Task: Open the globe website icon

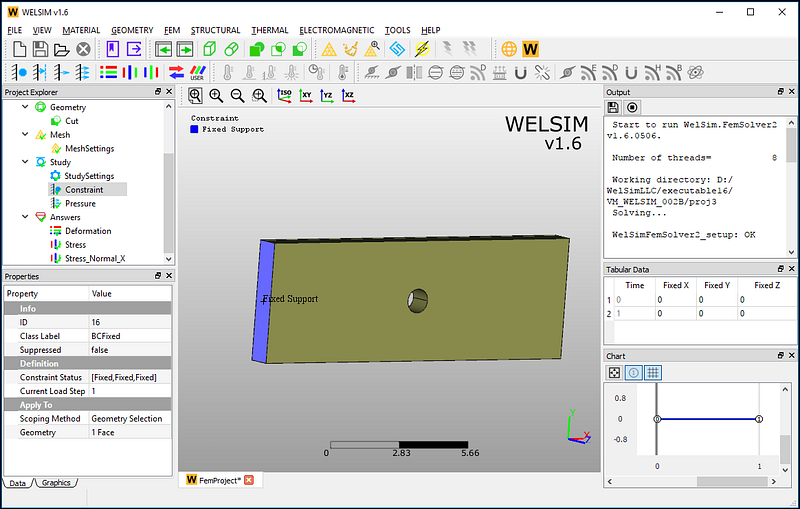Action: tap(509, 49)
